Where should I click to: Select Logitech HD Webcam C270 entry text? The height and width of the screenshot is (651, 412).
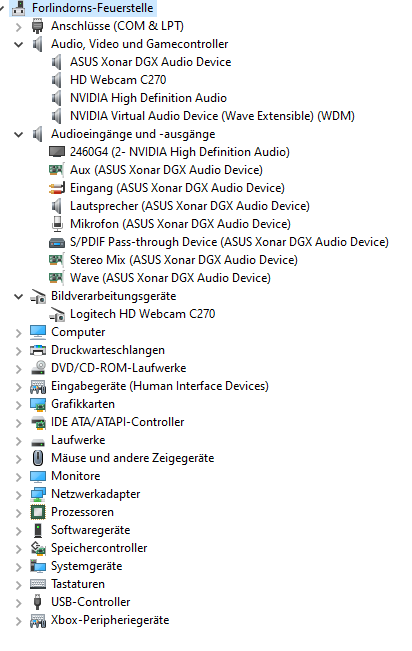(x=142, y=314)
